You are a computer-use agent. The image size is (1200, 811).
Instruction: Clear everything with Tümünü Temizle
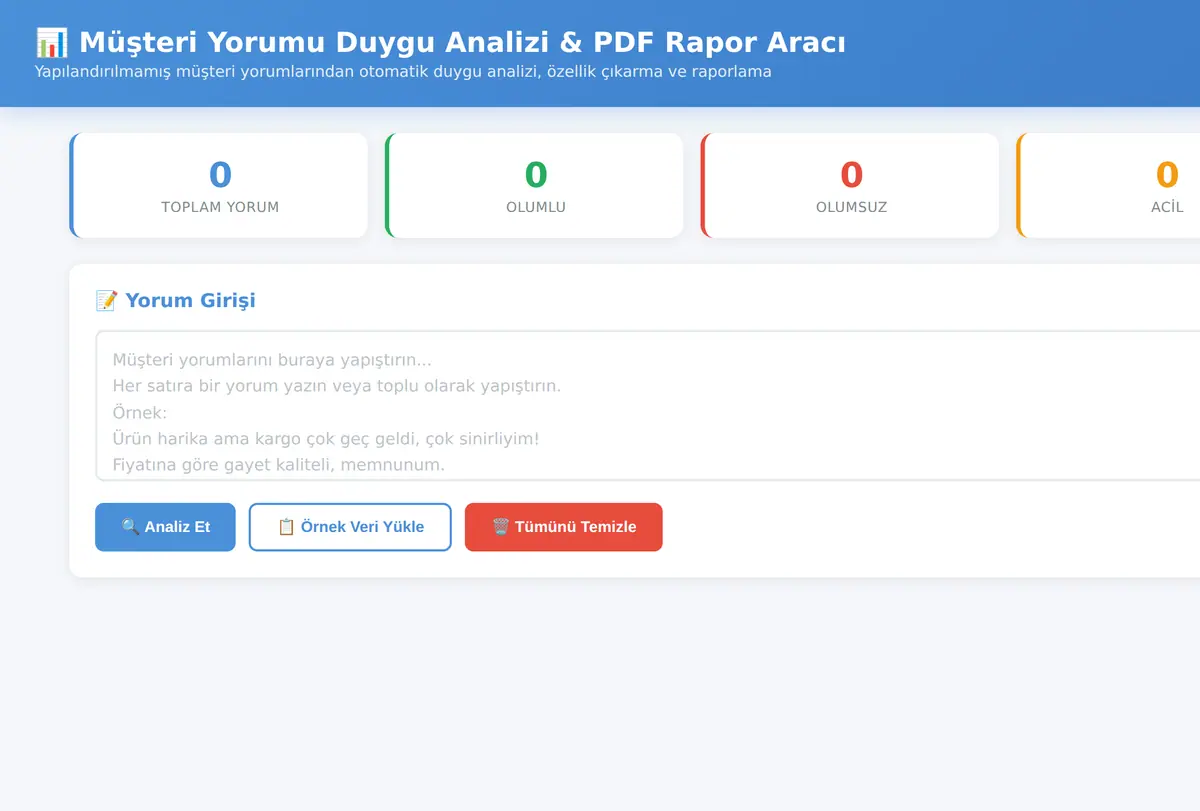point(564,527)
